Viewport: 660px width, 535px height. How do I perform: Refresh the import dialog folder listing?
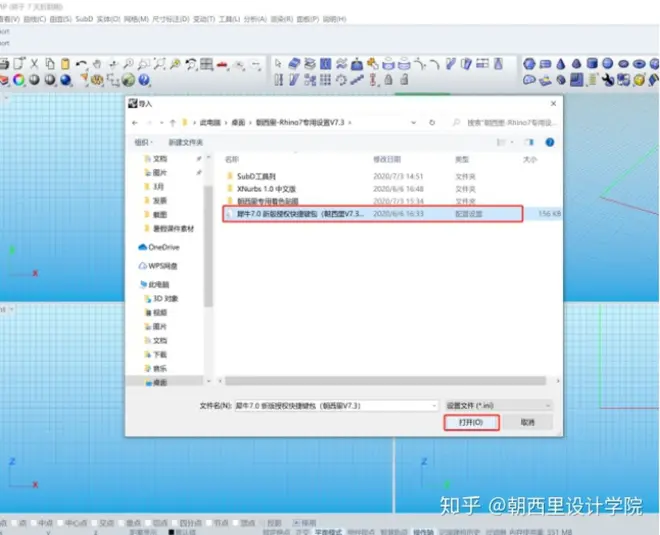click(x=432, y=122)
